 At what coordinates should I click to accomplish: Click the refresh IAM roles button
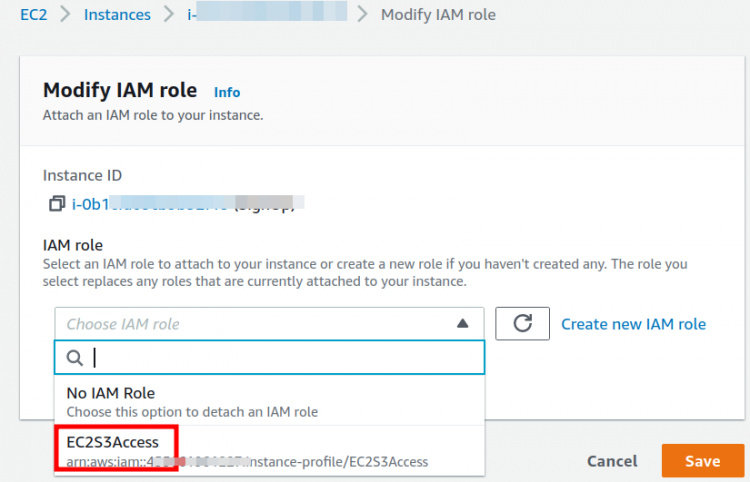522,324
